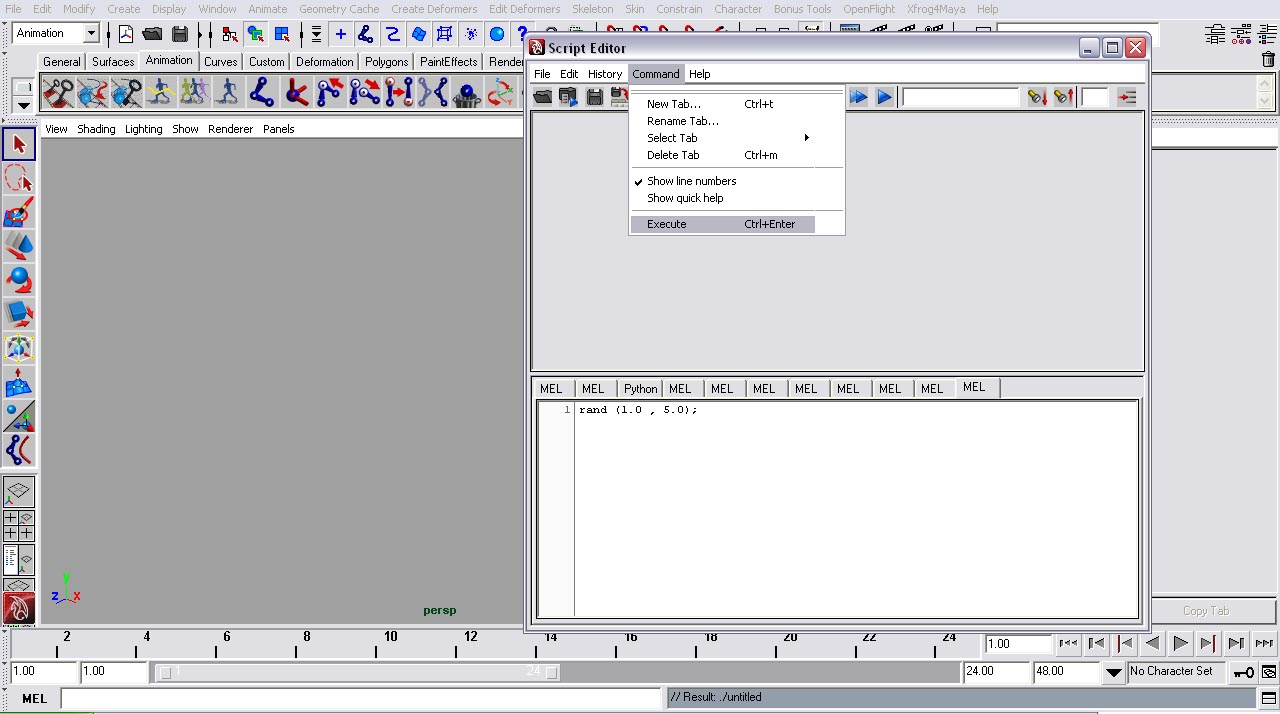Click the Joint tool shelf icon
1280x714 pixels.
tap(262, 94)
